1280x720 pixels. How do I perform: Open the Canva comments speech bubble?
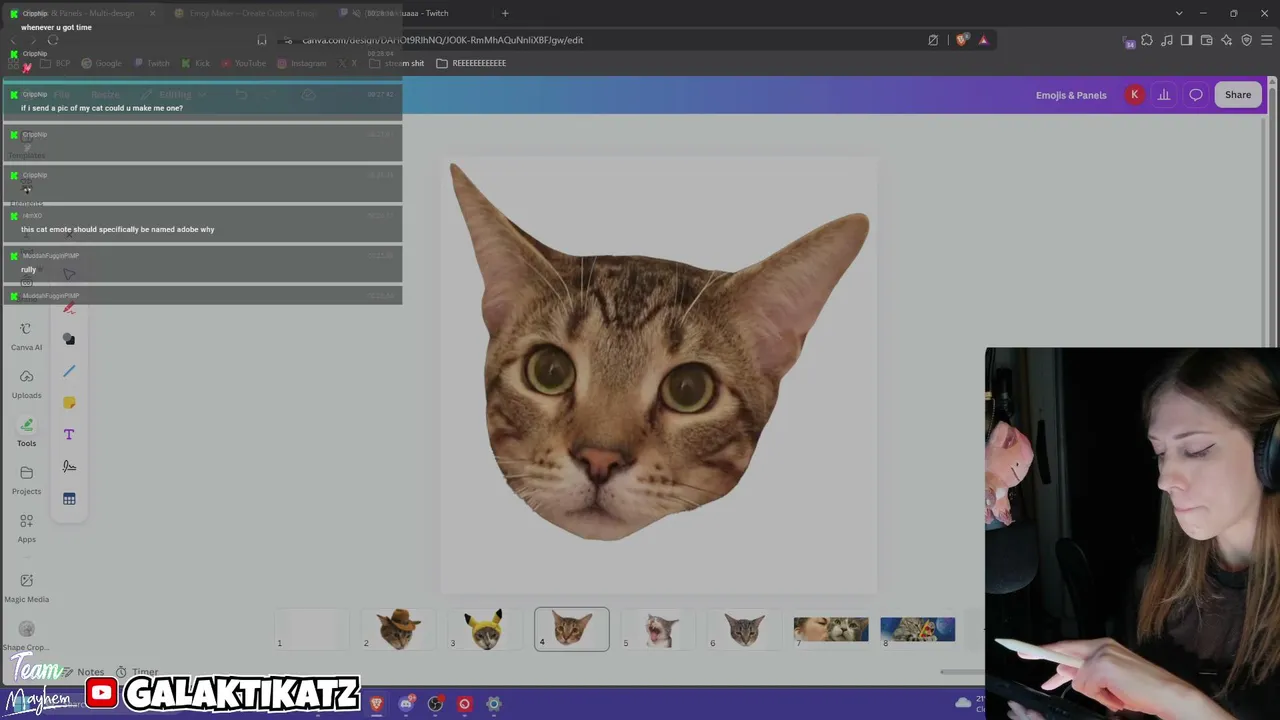point(1196,95)
